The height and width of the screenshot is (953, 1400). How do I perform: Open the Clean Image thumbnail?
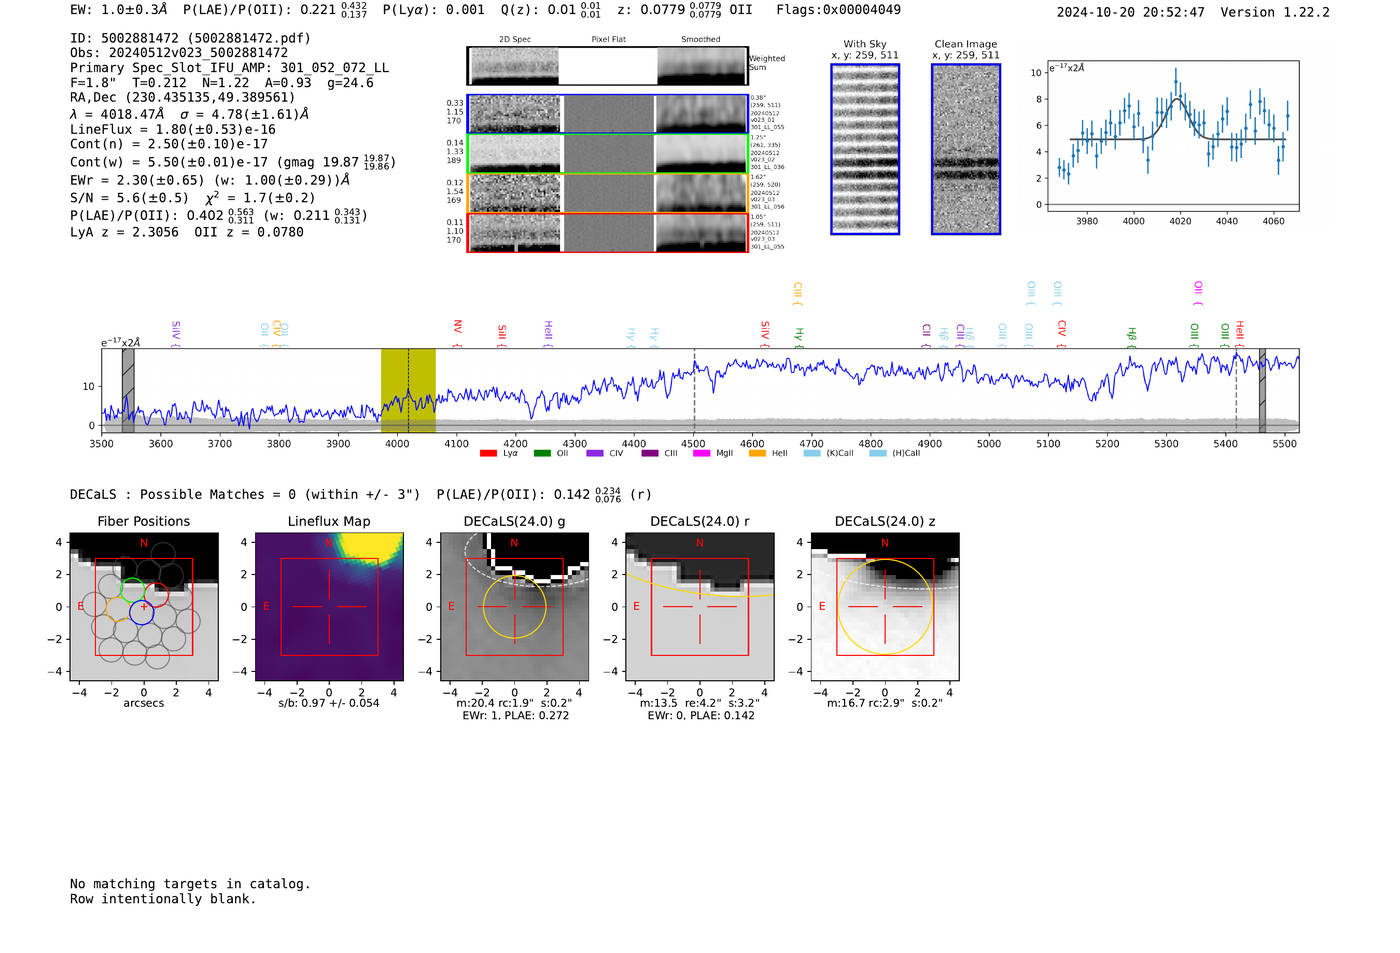pyautogui.click(x=966, y=149)
